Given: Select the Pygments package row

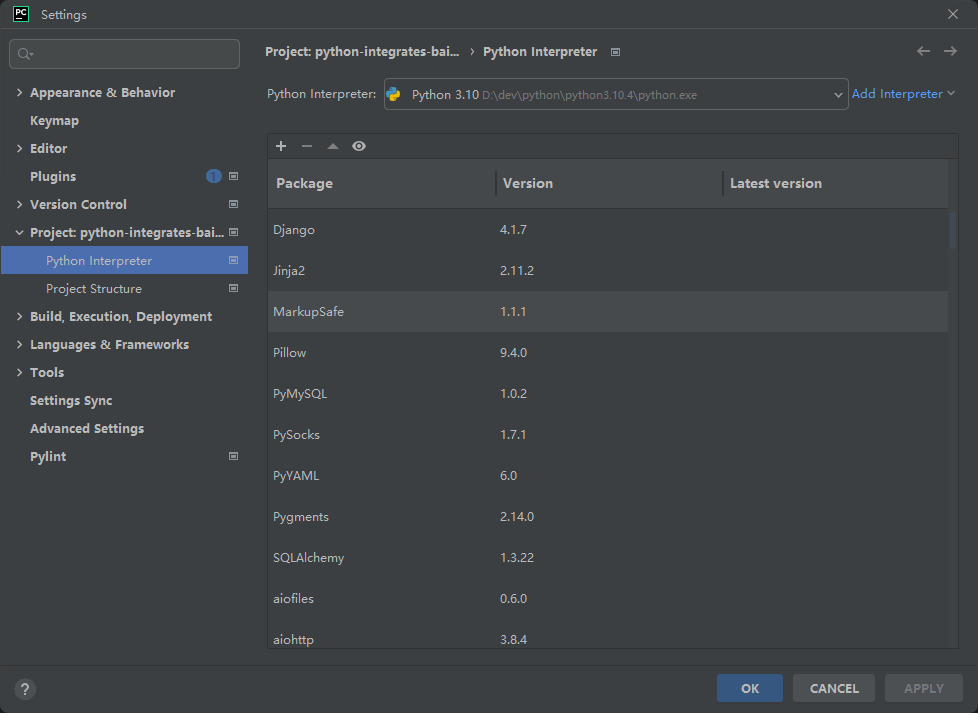Looking at the screenshot, I should click(x=608, y=516).
